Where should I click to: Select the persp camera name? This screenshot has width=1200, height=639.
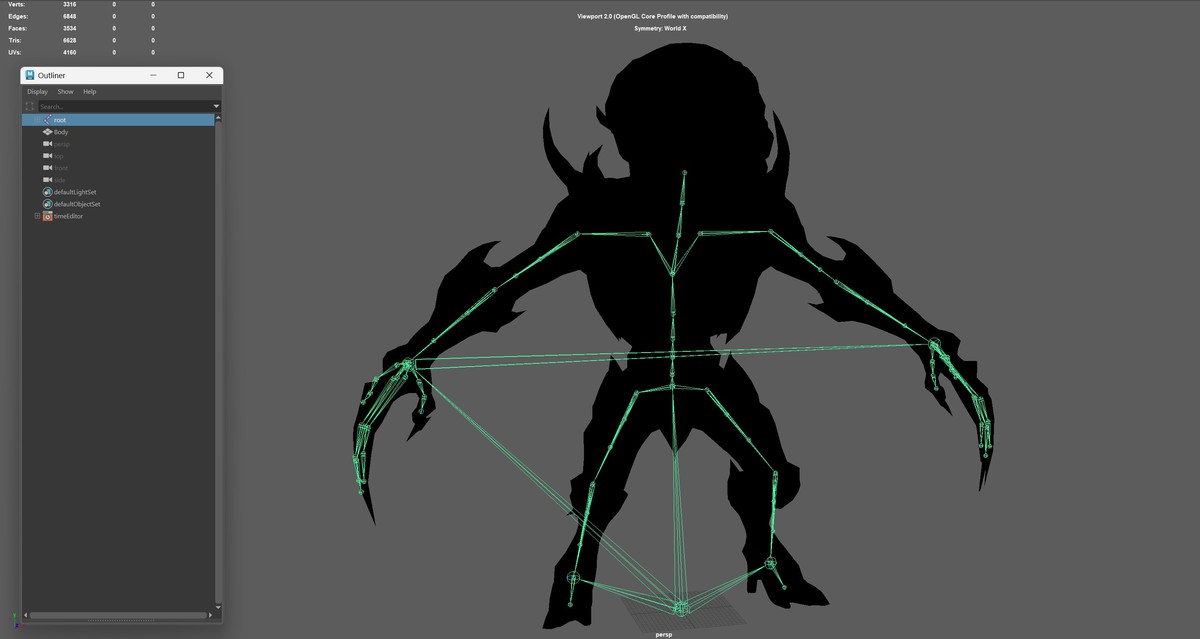coord(62,144)
